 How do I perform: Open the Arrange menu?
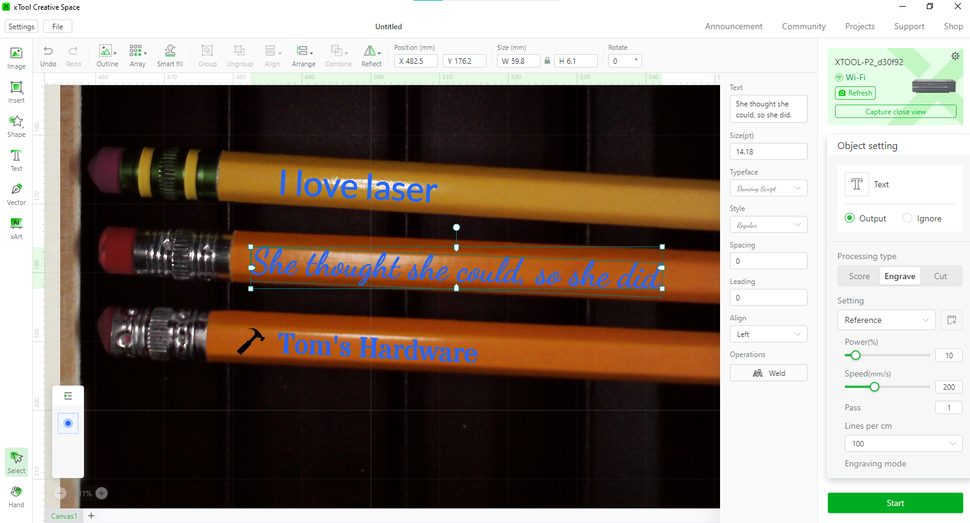[303, 56]
